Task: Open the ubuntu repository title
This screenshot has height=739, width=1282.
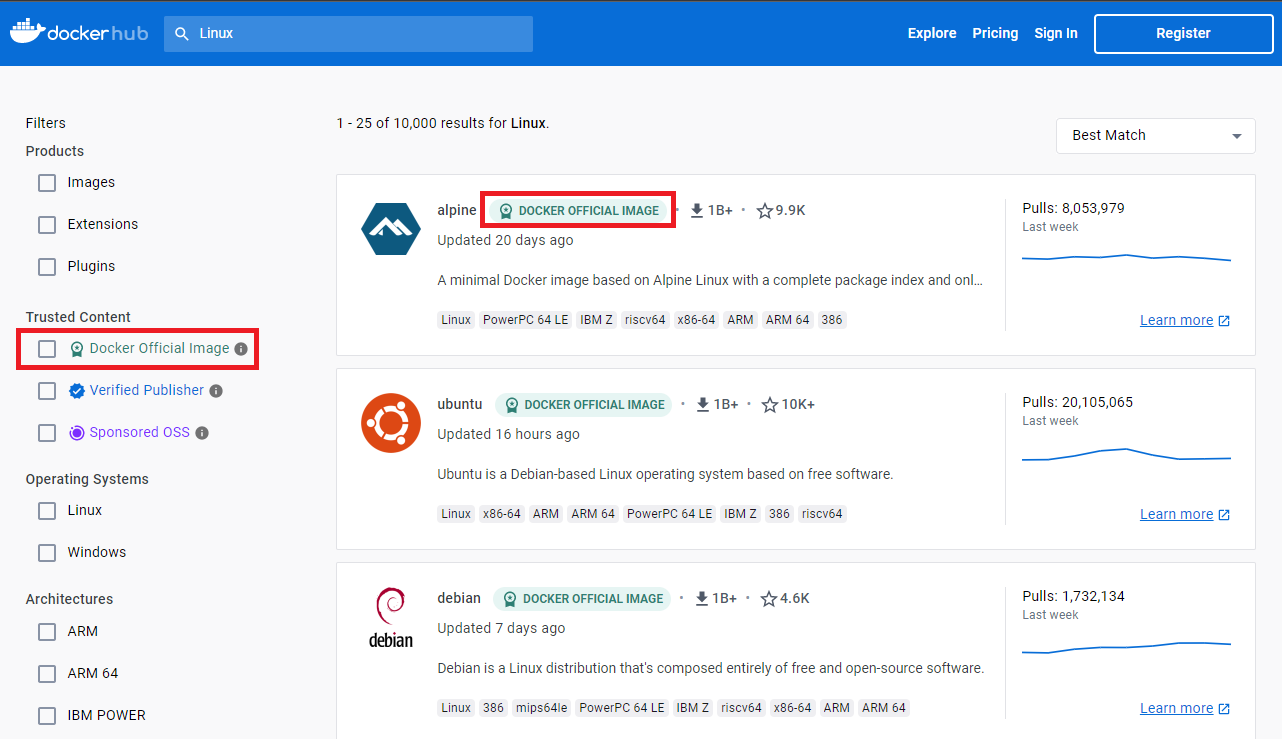Action: tap(460, 404)
